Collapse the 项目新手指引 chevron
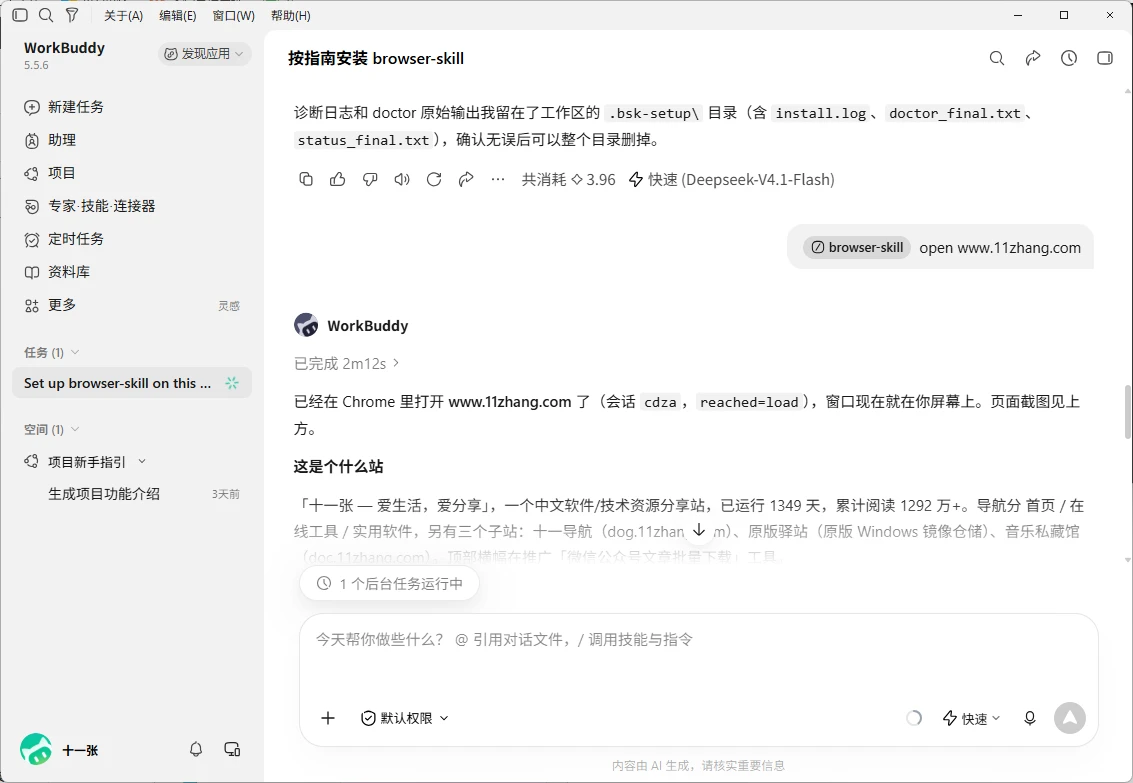This screenshot has width=1133, height=783. point(142,461)
